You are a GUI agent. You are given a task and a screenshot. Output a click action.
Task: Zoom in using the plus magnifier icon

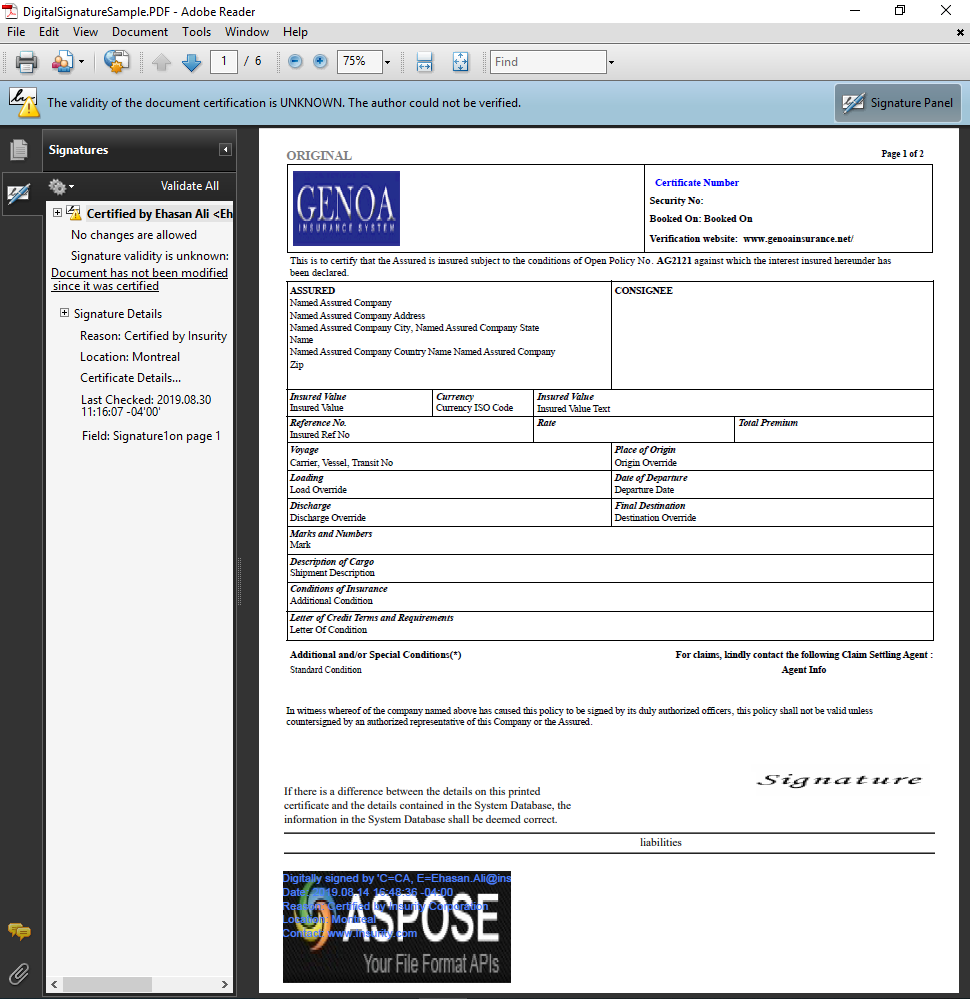(x=319, y=61)
